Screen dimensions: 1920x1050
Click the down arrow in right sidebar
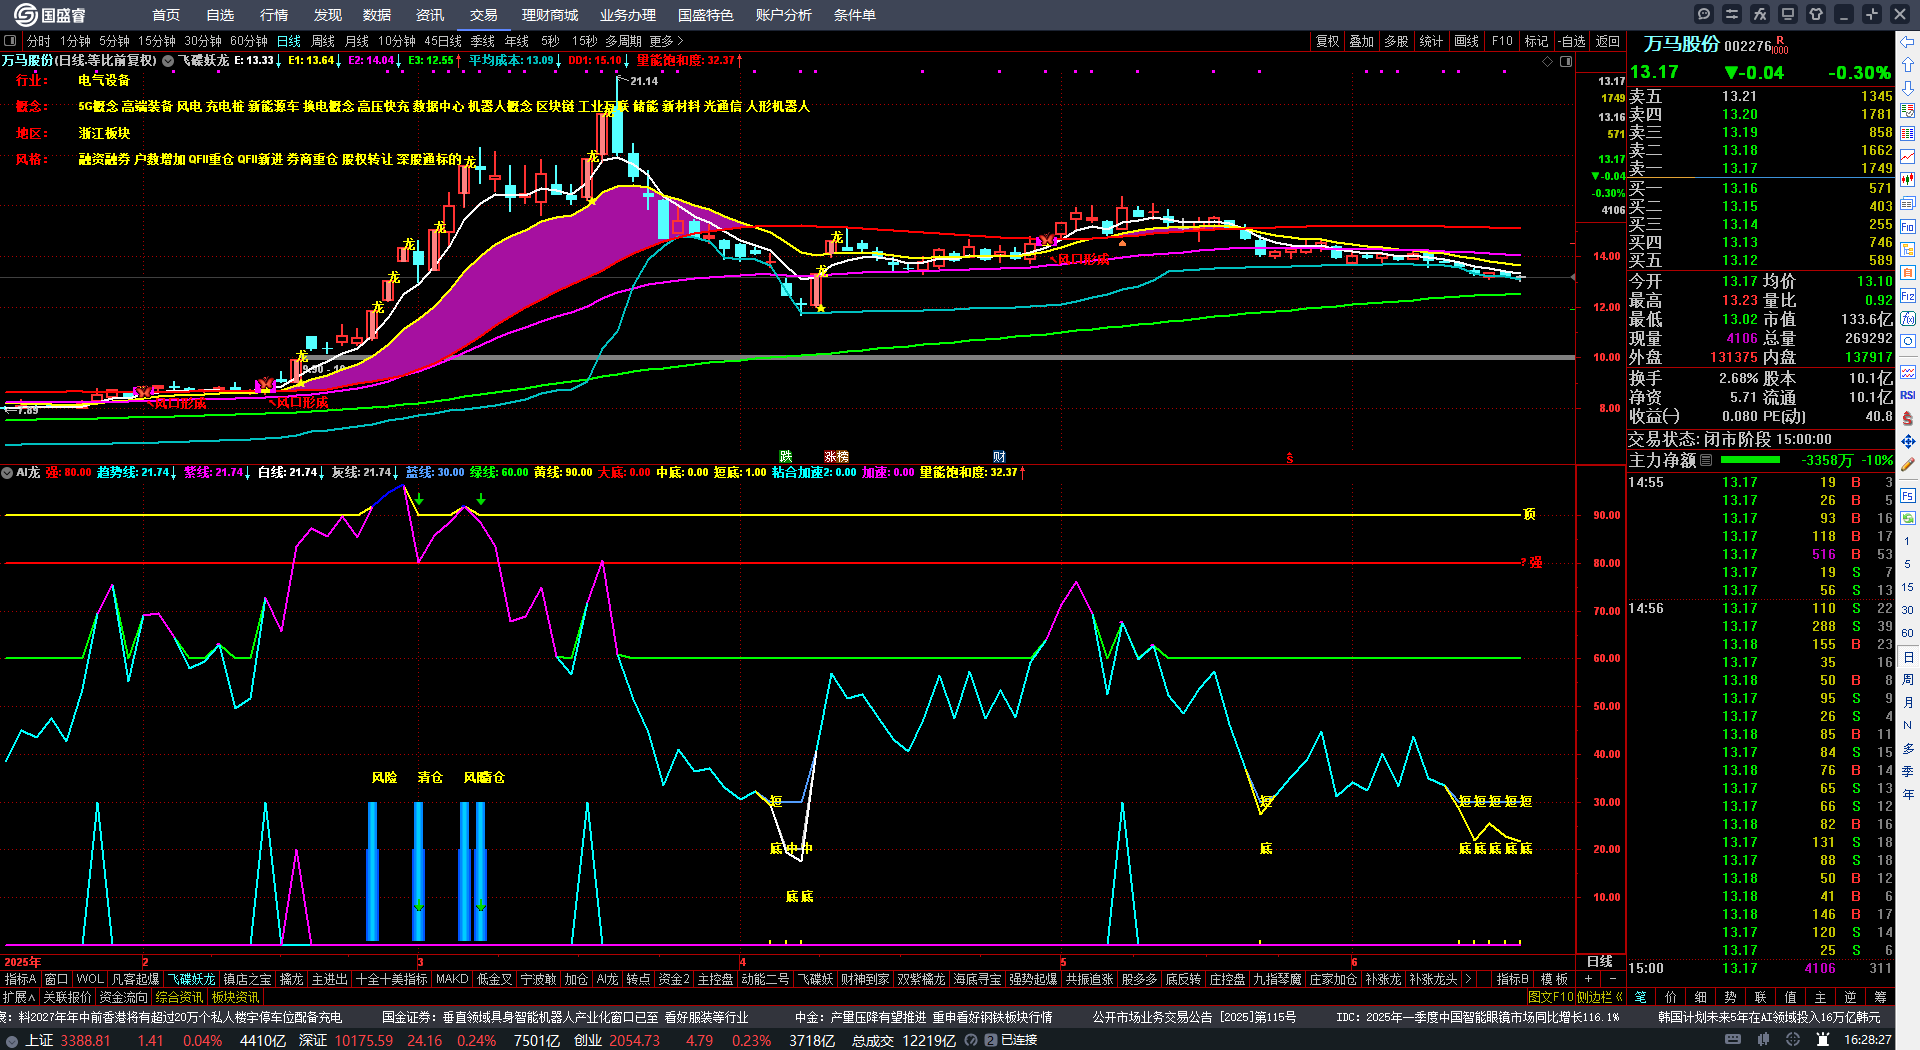(1908, 88)
